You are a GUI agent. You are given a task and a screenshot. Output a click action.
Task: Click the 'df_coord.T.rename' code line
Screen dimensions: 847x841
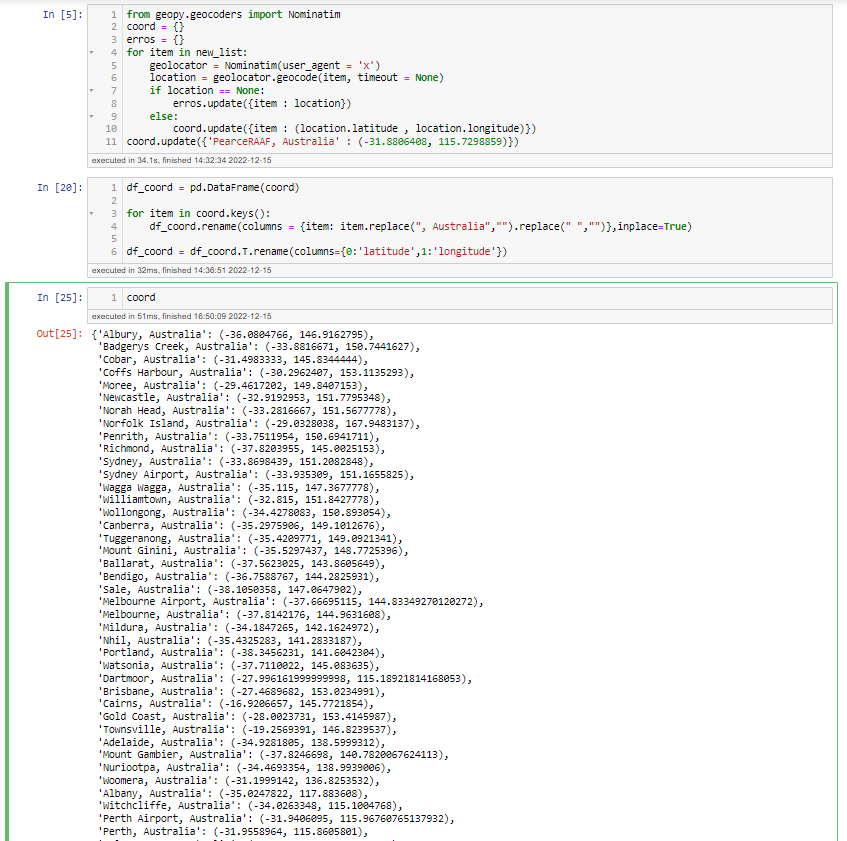tap(317, 252)
